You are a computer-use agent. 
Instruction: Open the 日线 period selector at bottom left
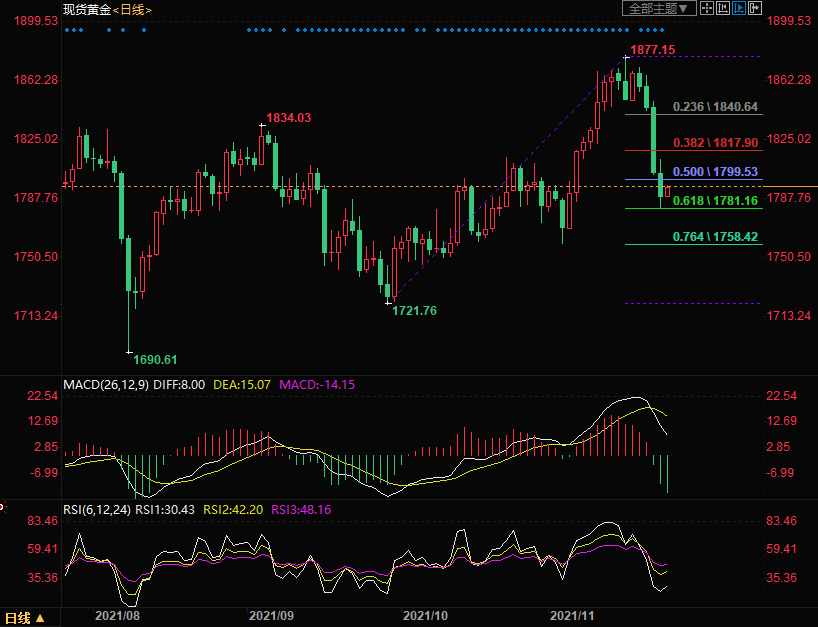[x=24, y=618]
